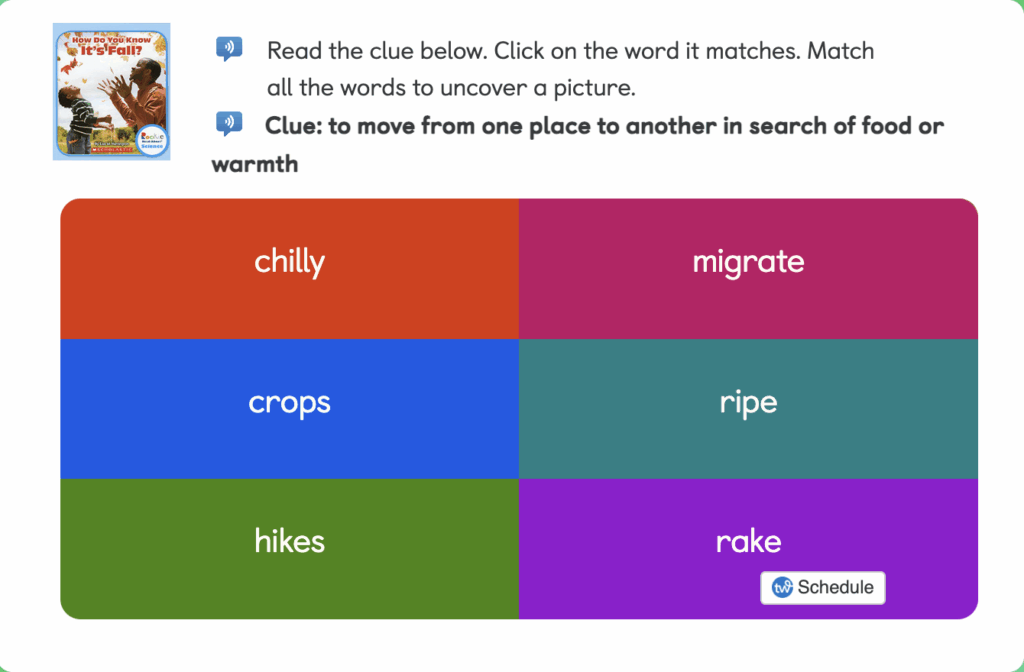Open the "How Do You Know It's Fall?" book cover
Viewport: 1024px width, 672px height.
tap(111, 92)
